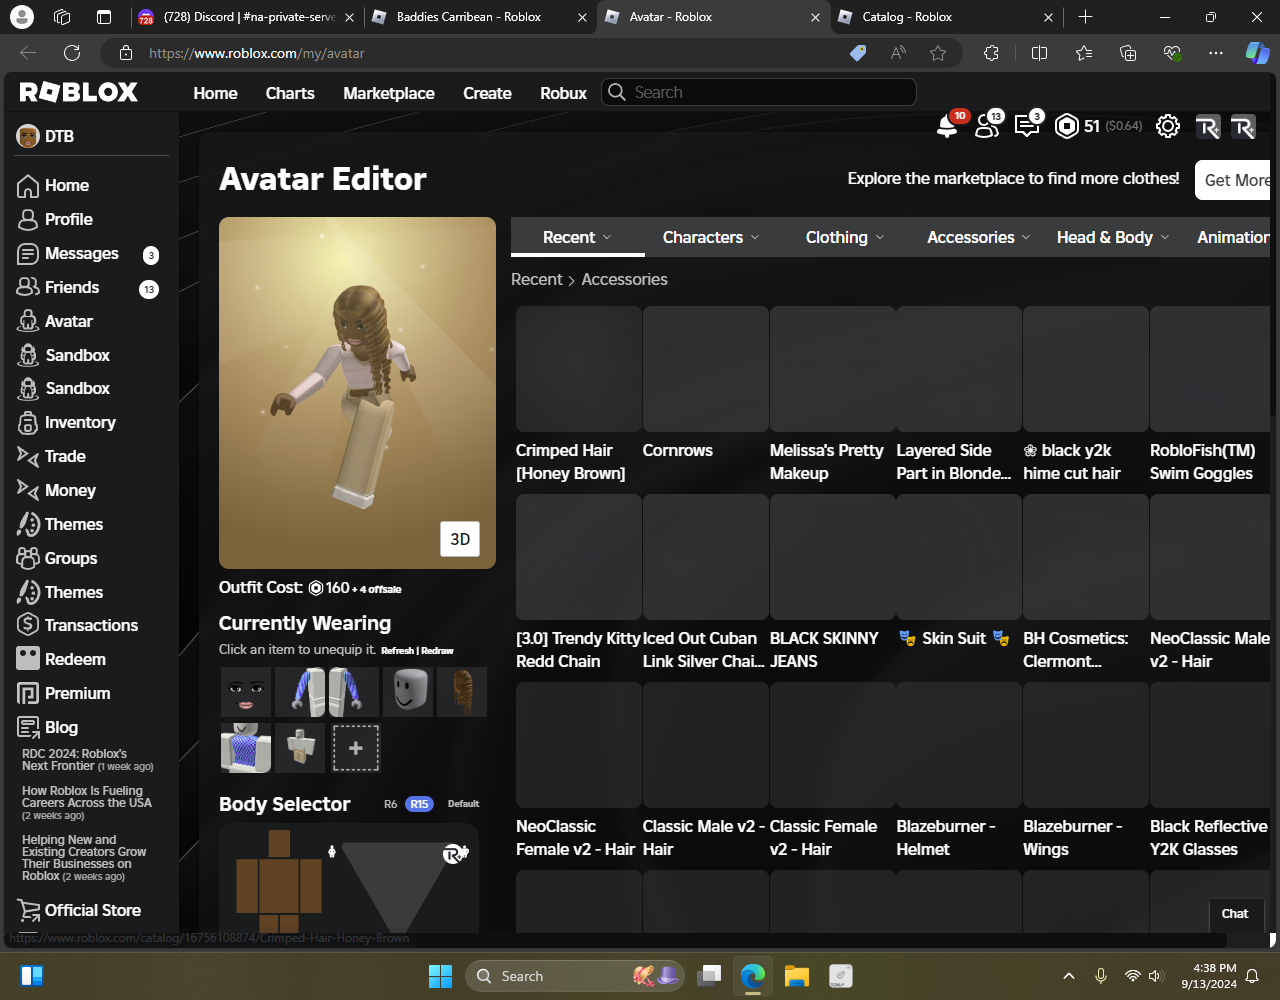Expand the Clothing dropdown

[845, 237]
